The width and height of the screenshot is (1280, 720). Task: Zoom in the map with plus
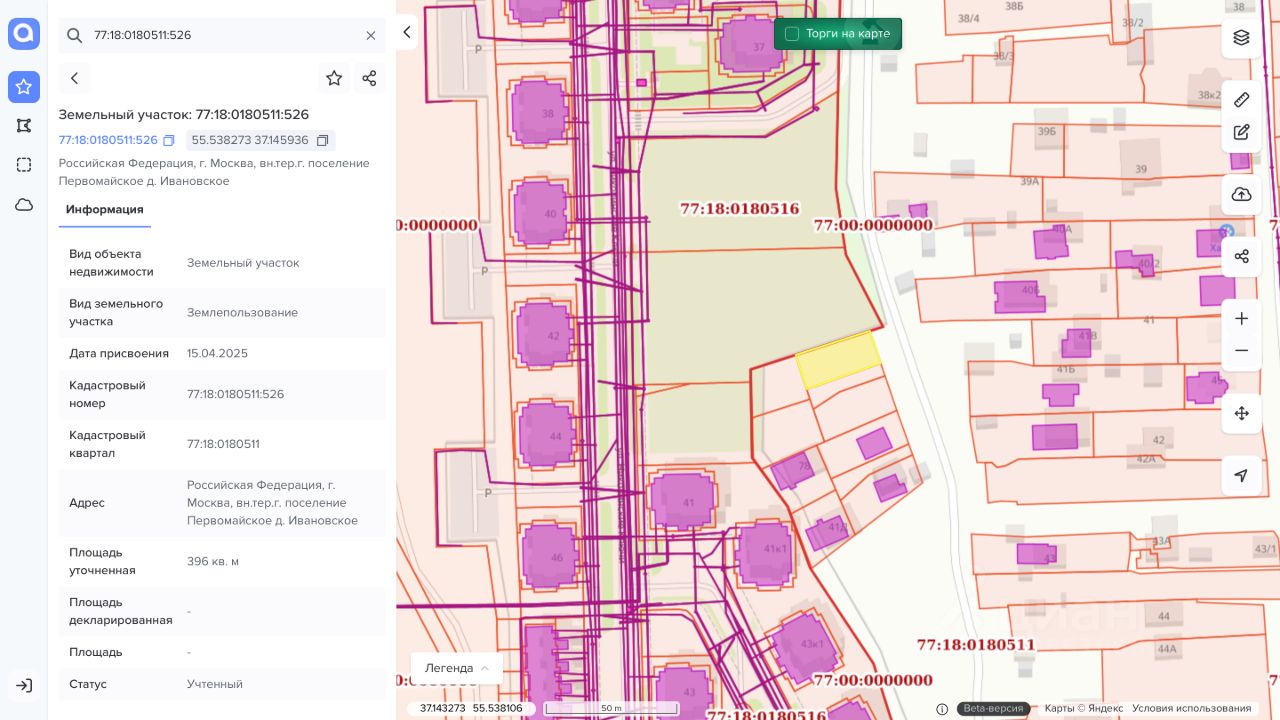[1241, 319]
